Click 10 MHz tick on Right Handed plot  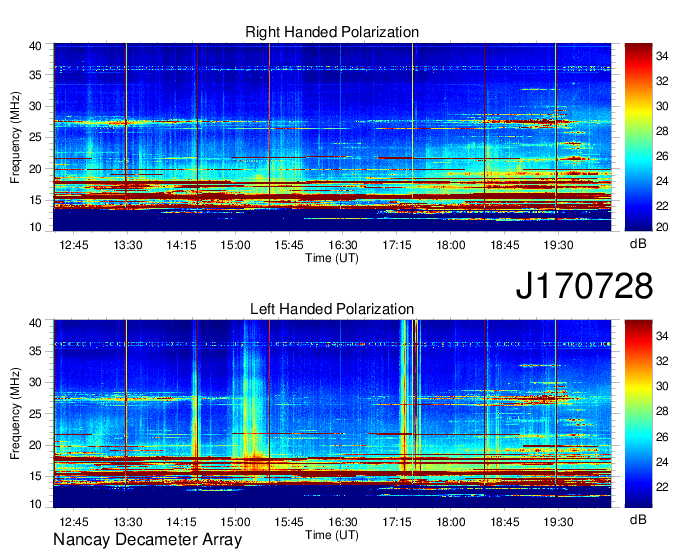pyautogui.click(x=36, y=227)
